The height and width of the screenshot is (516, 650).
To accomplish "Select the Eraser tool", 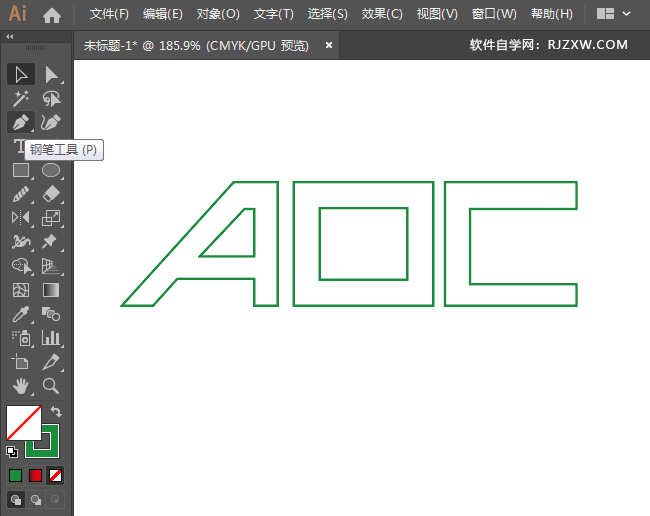I will point(51,194).
